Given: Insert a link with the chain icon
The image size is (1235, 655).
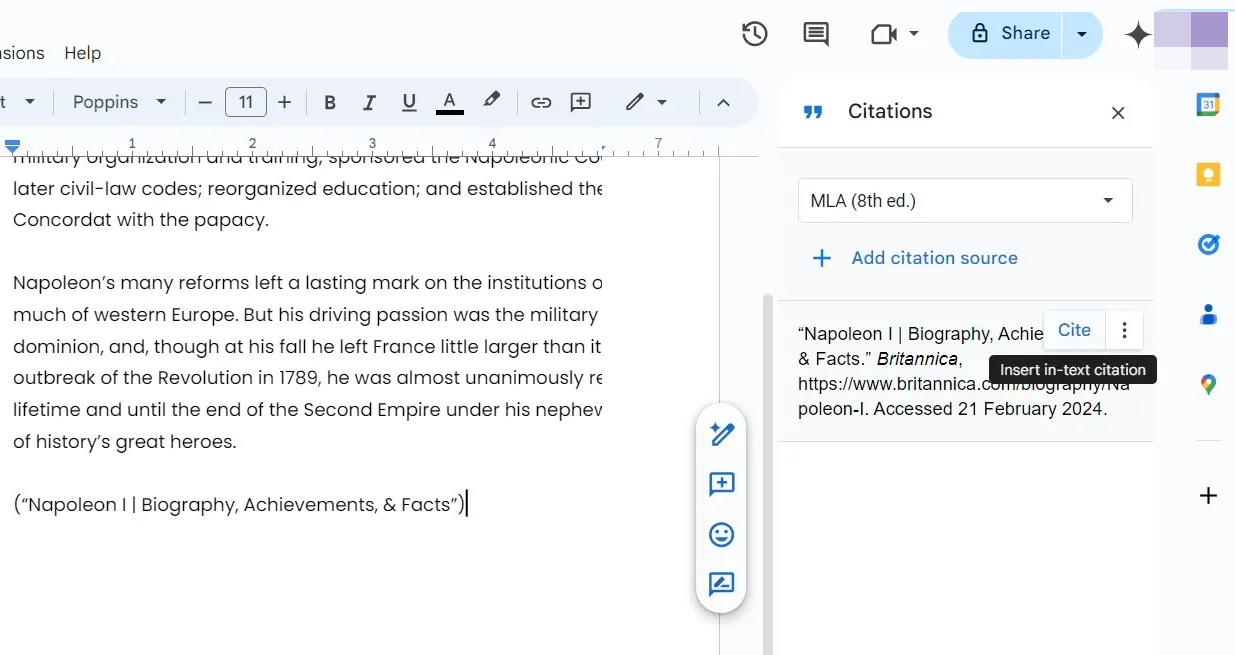Looking at the screenshot, I should 541,102.
